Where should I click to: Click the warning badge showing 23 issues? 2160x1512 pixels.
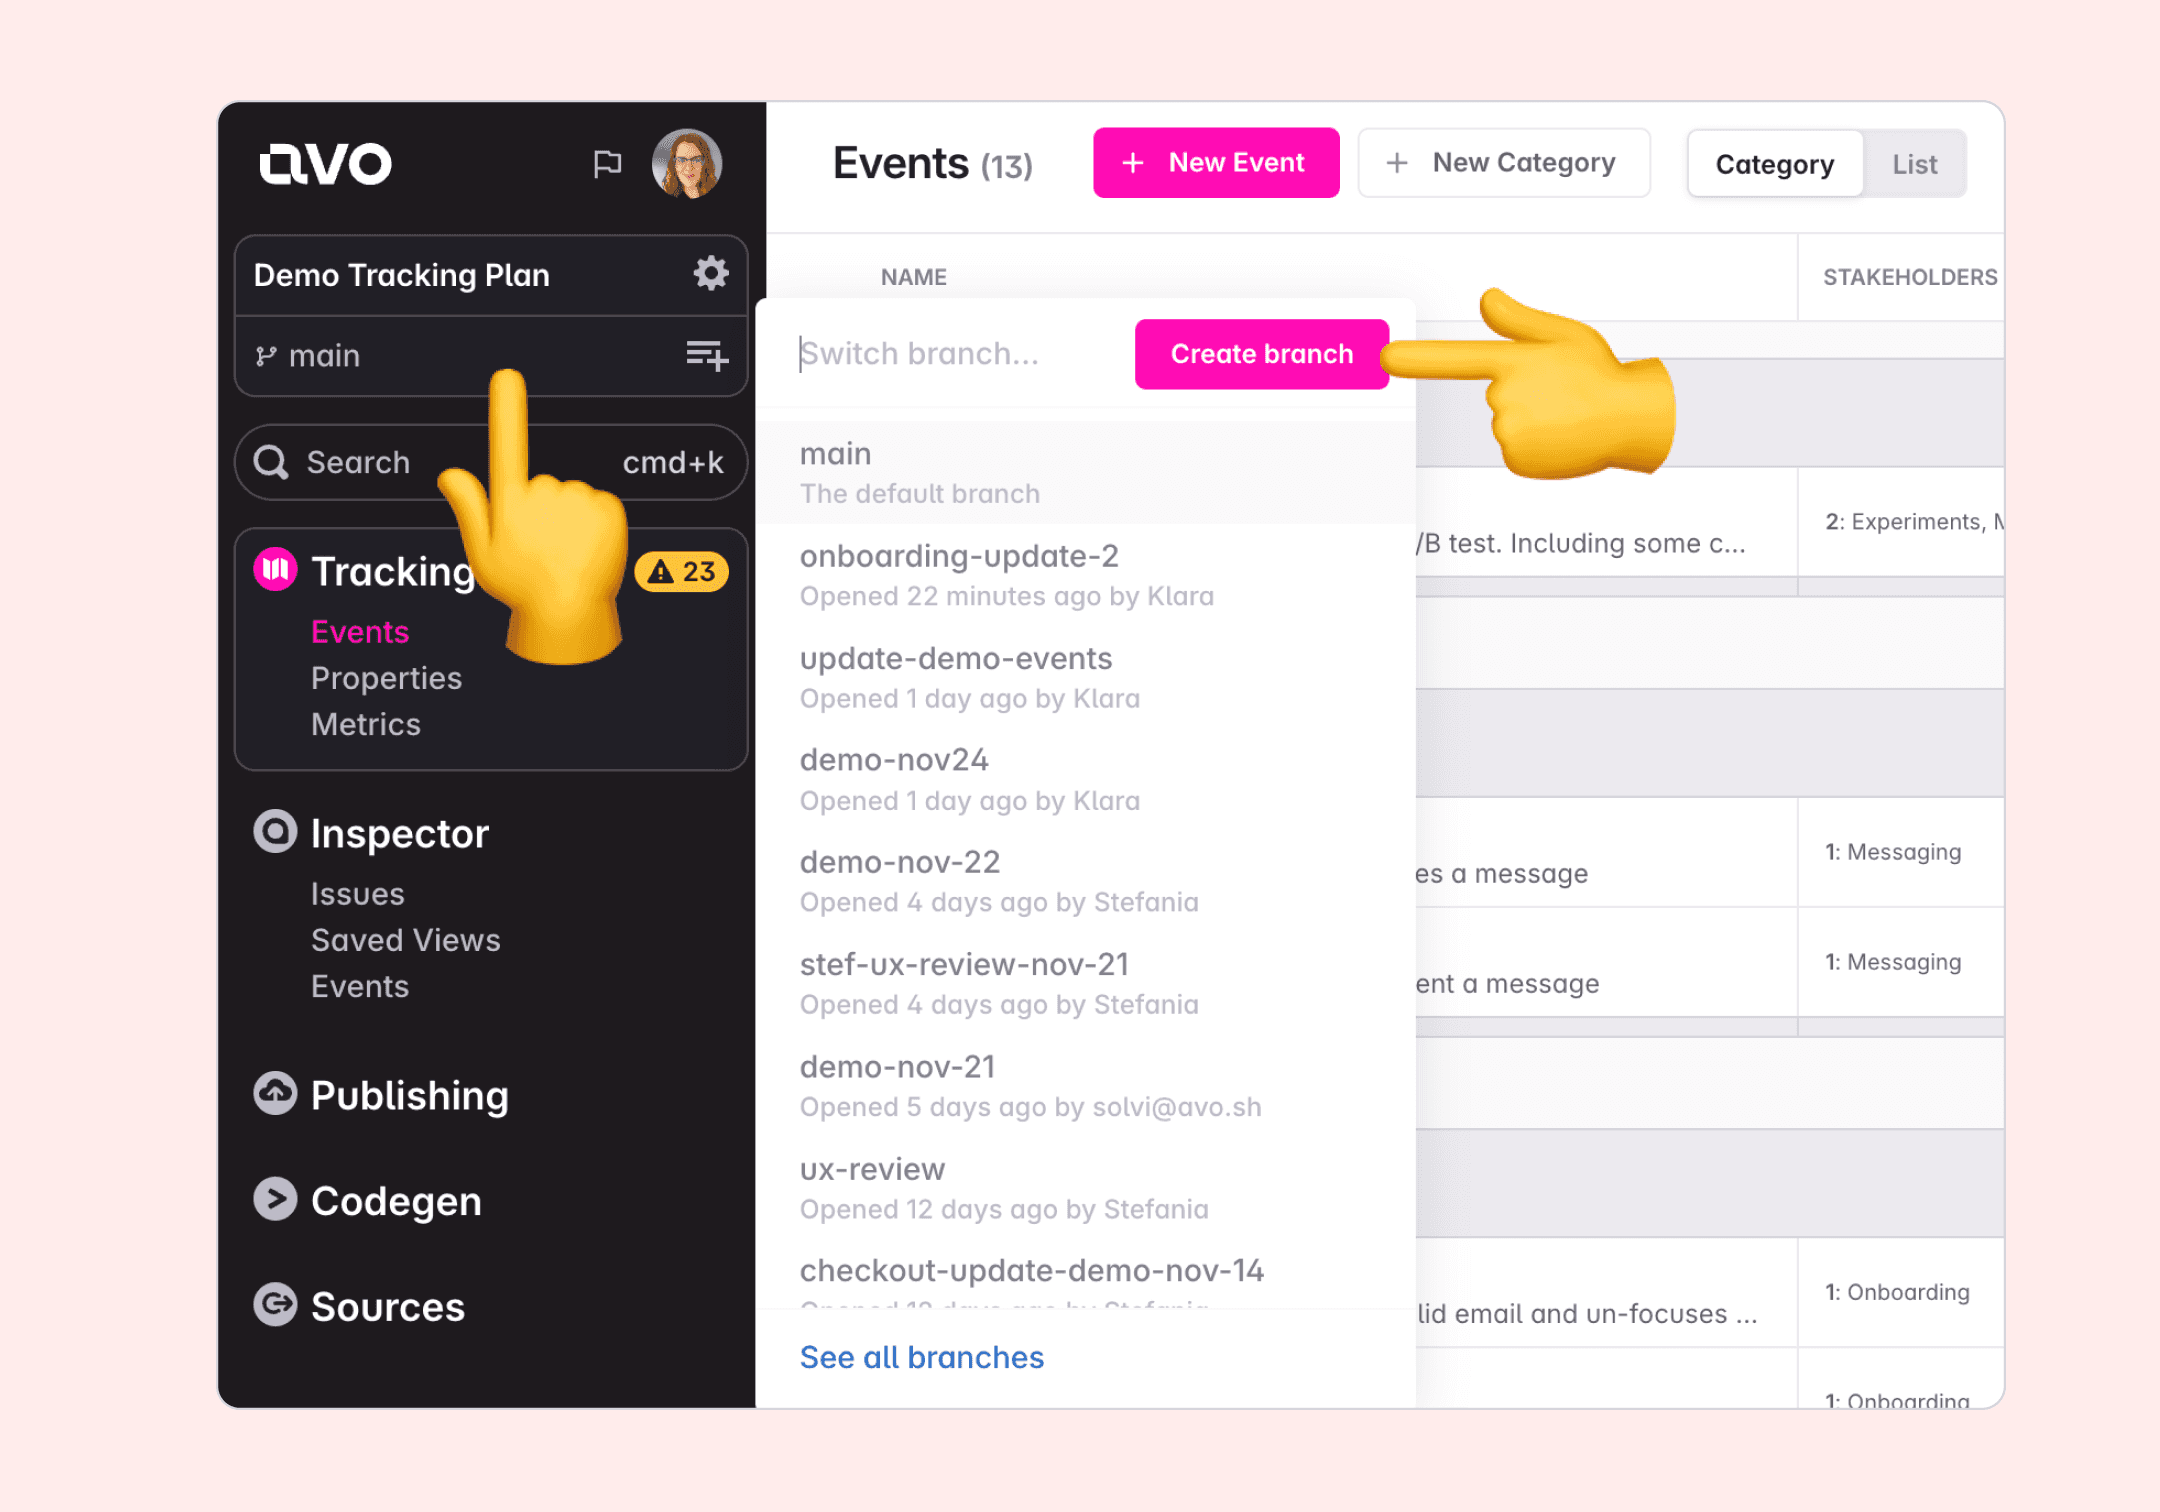[681, 573]
